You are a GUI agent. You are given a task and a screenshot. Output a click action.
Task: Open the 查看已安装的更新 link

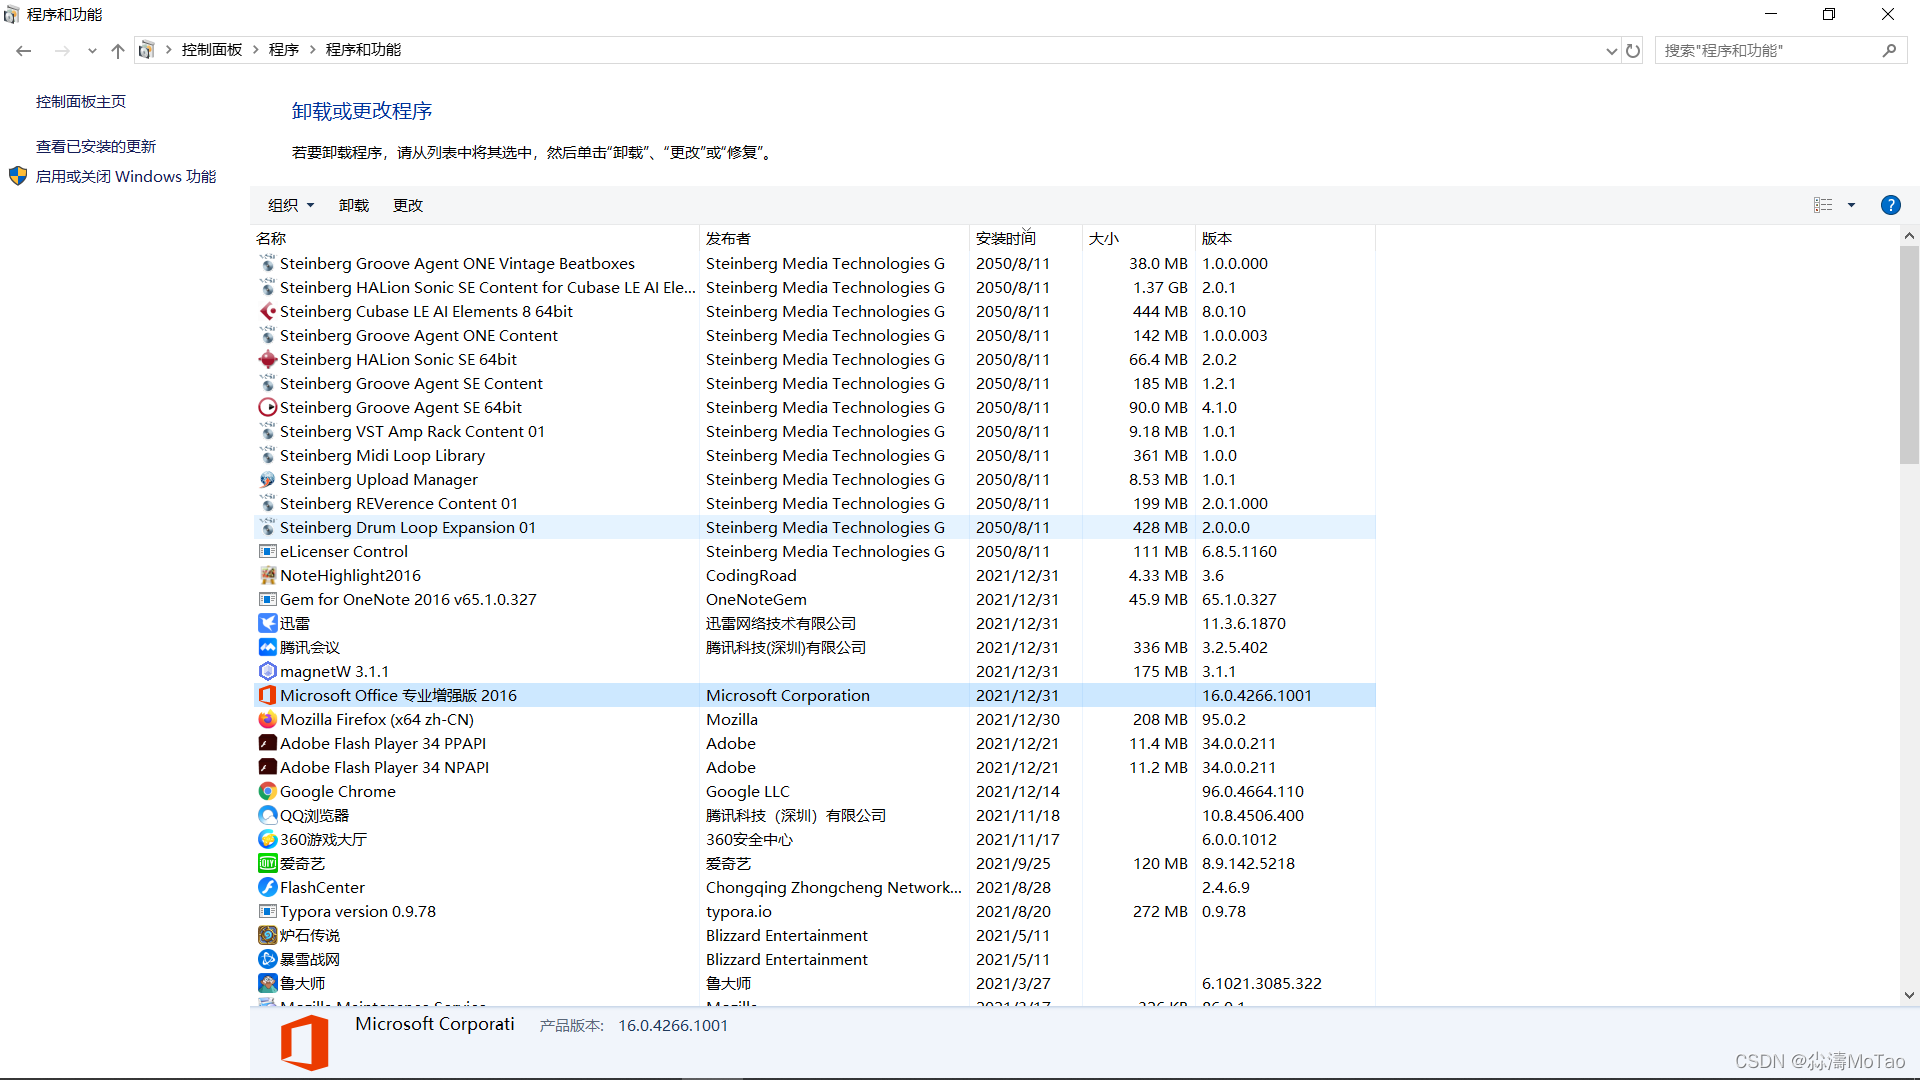point(96,146)
